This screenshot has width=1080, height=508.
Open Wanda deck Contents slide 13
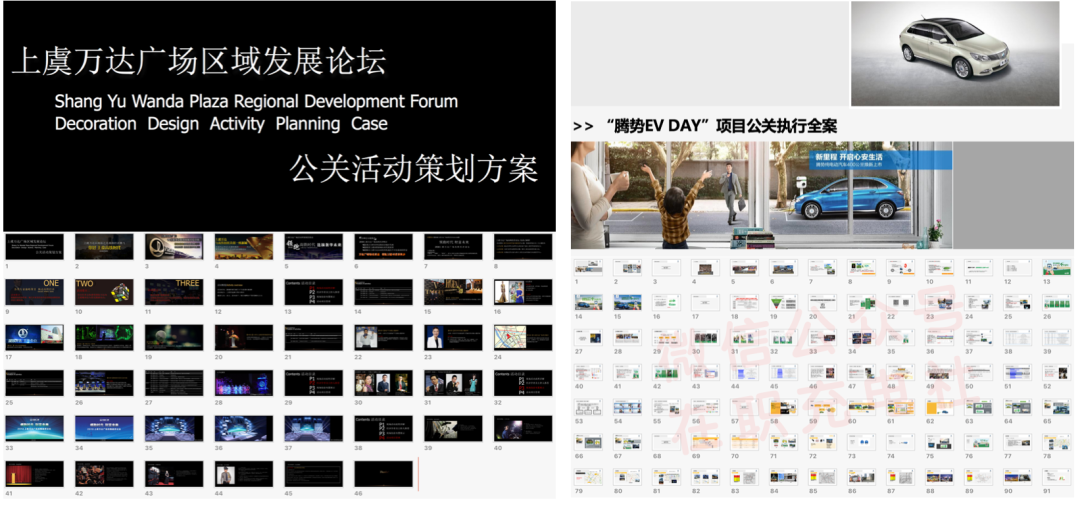[x=313, y=292]
